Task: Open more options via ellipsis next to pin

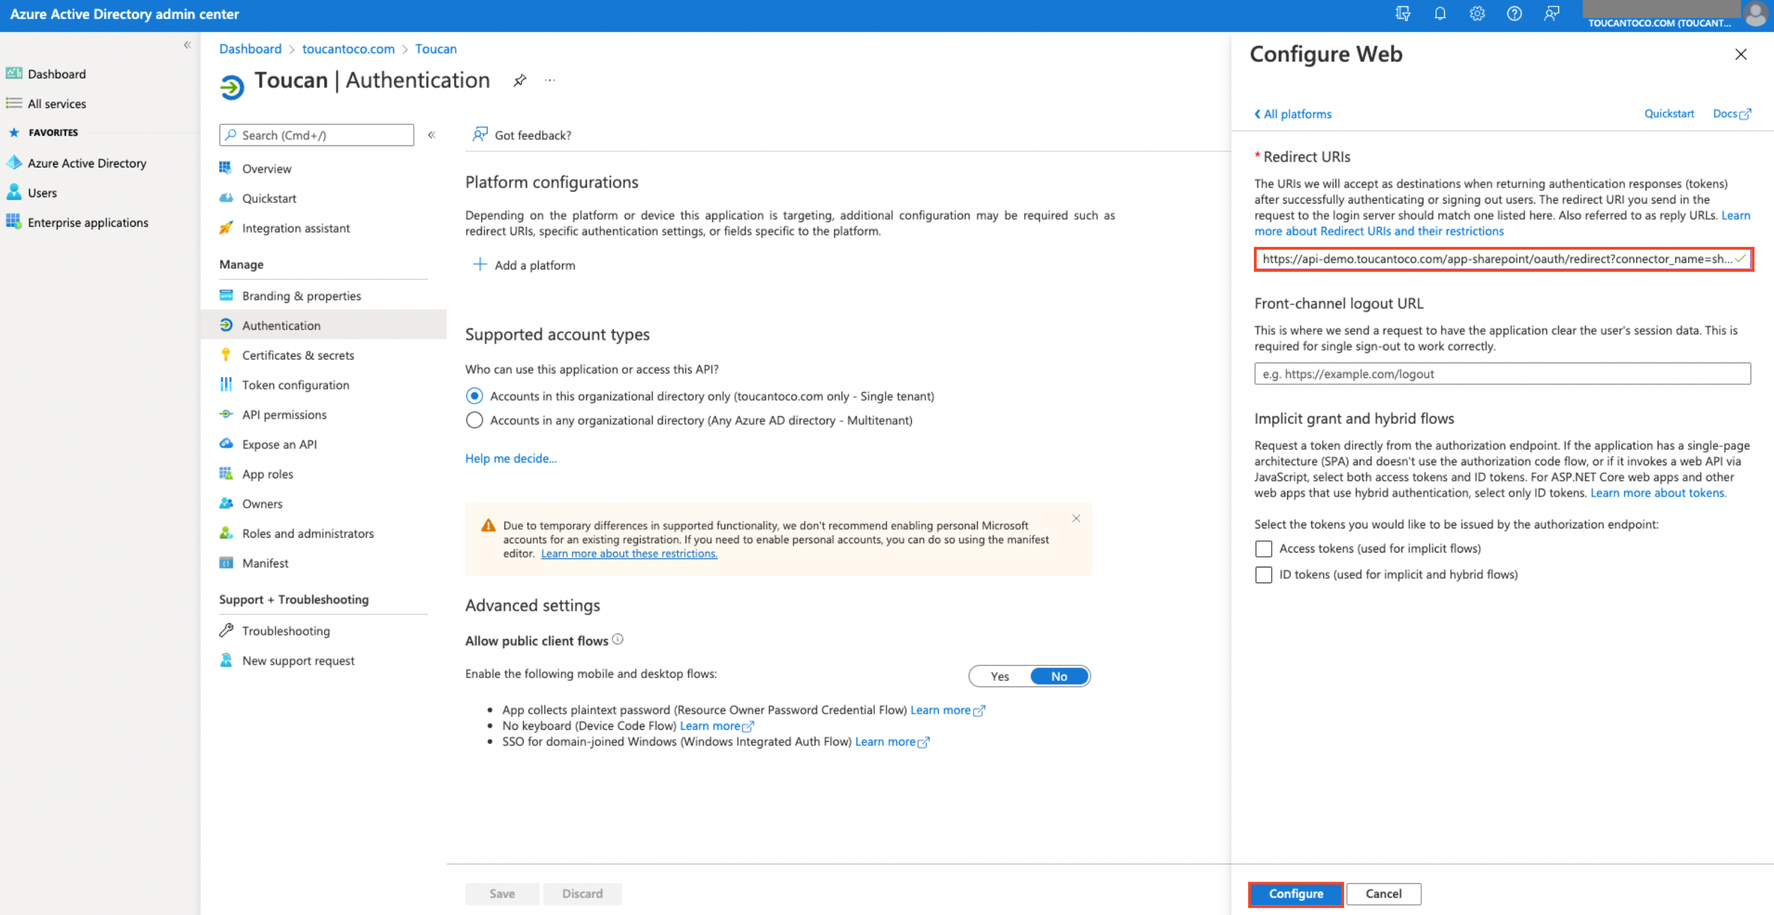Action: point(549,80)
